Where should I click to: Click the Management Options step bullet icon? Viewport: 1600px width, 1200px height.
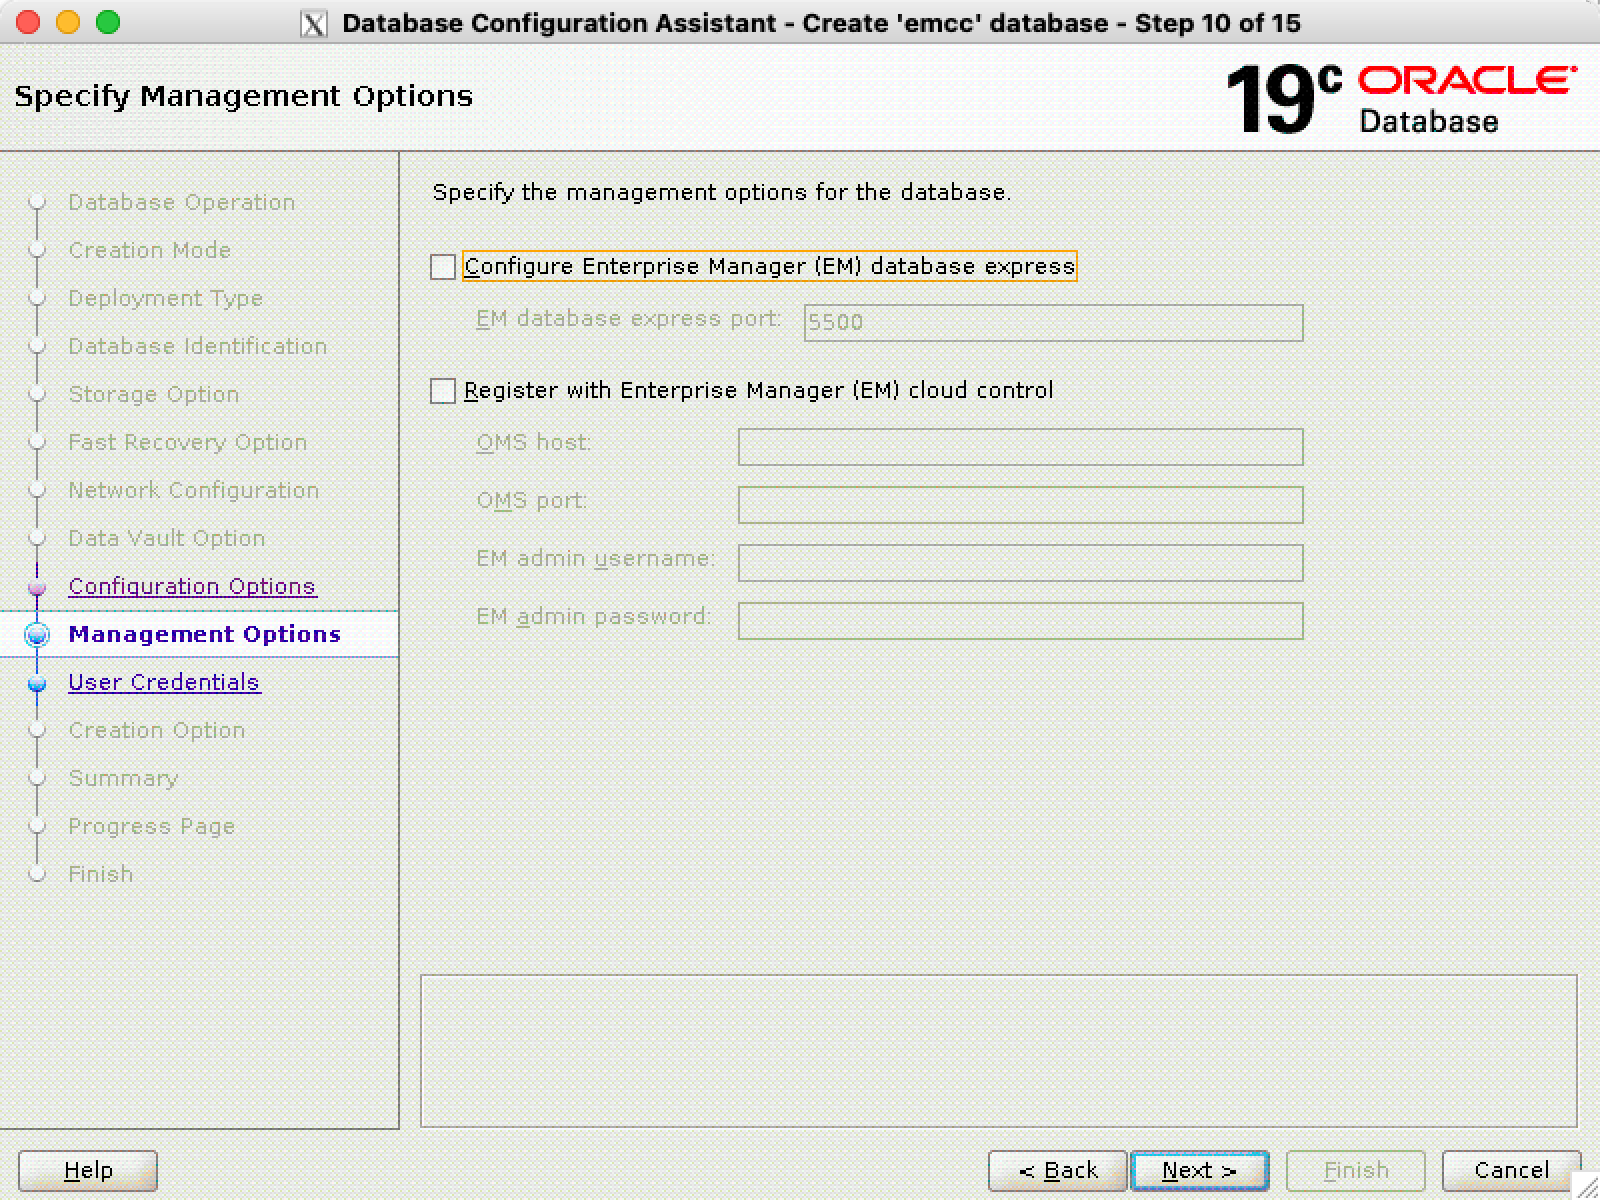[x=37, y=635]
